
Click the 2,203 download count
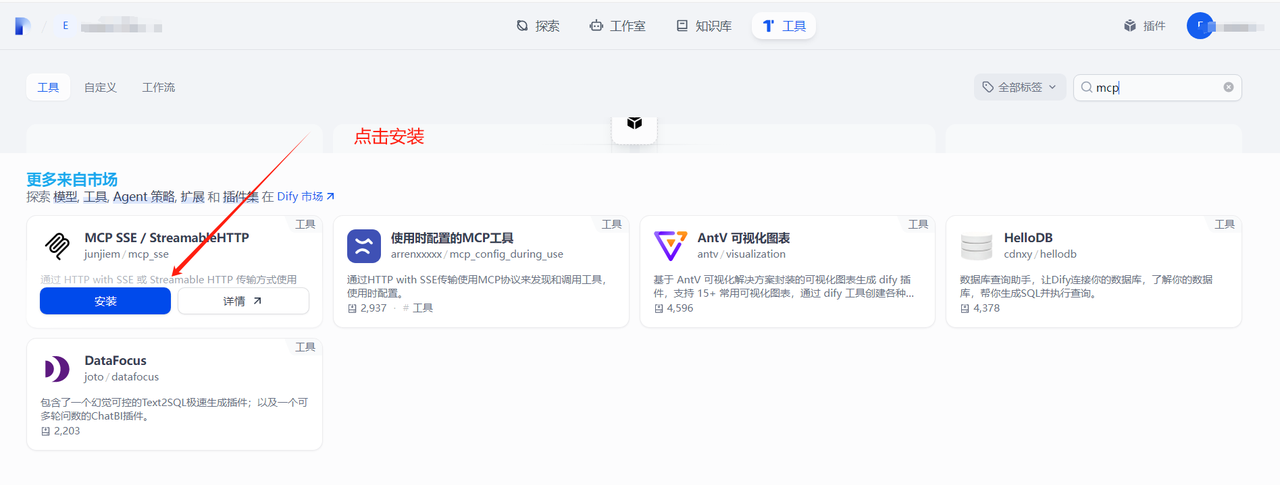pos(60,431)
